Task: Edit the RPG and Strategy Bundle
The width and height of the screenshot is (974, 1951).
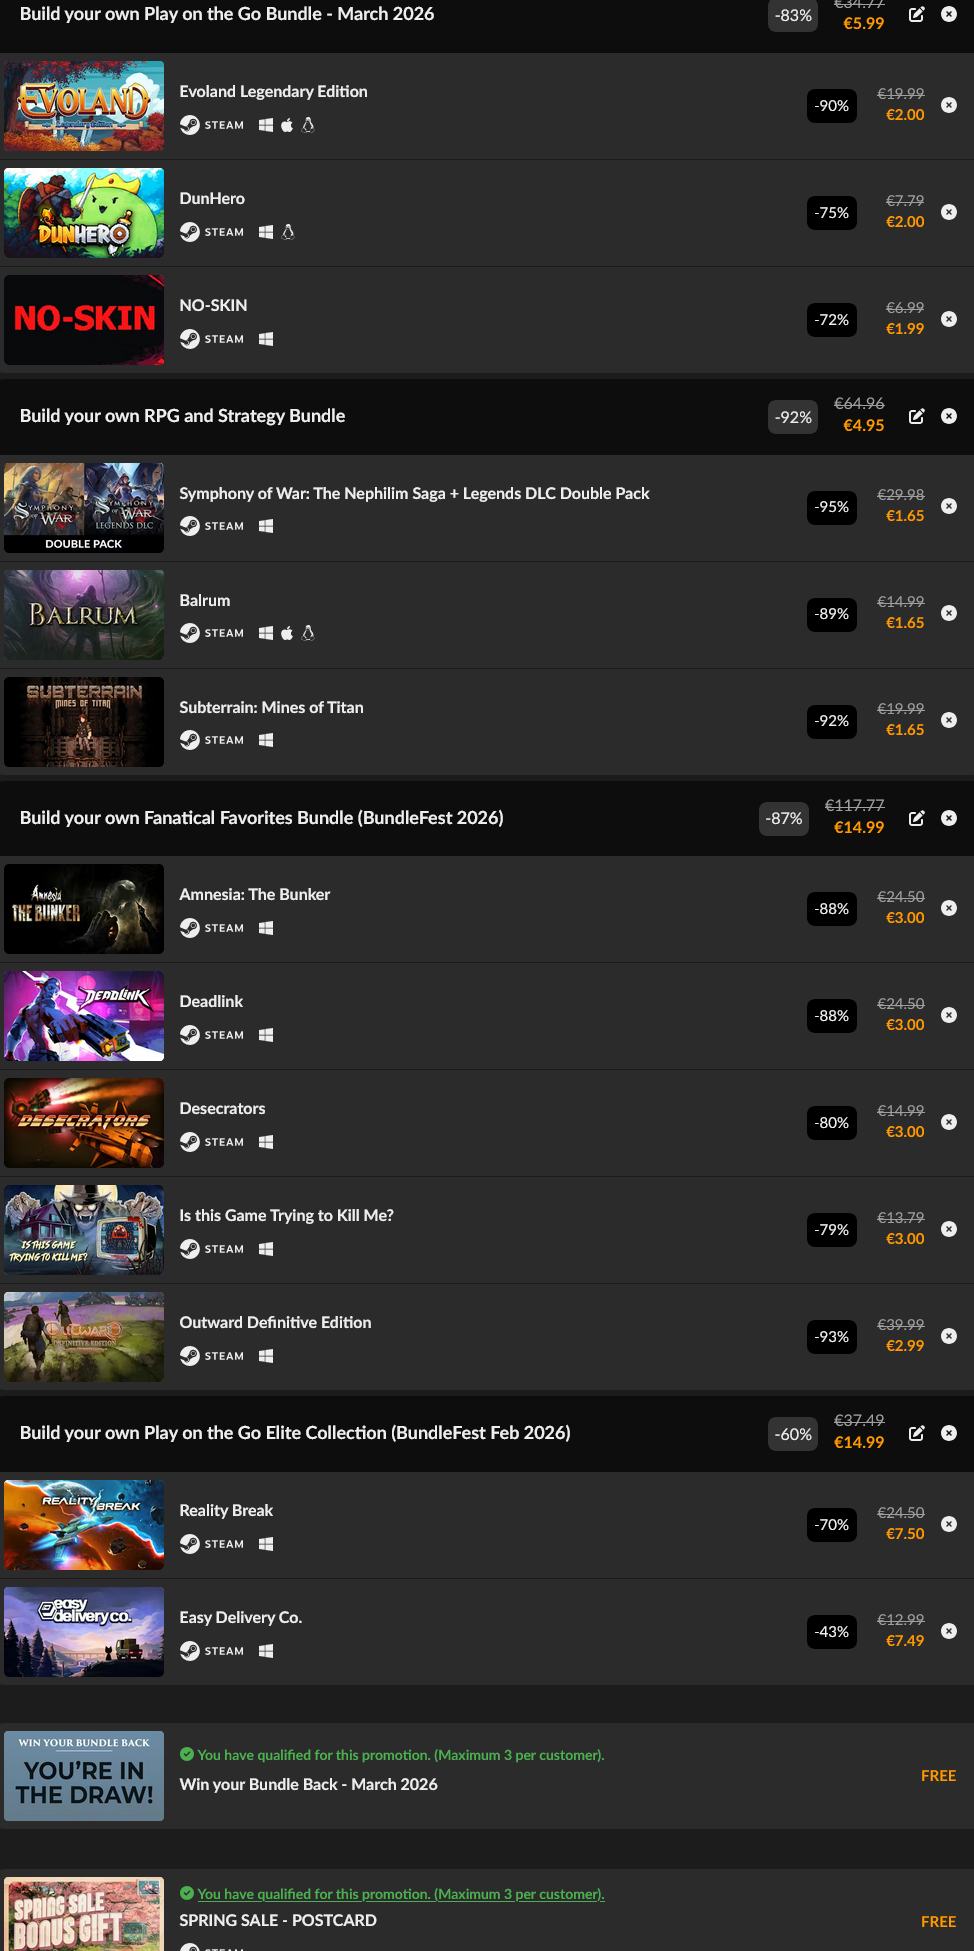Action: coord(916,416)
